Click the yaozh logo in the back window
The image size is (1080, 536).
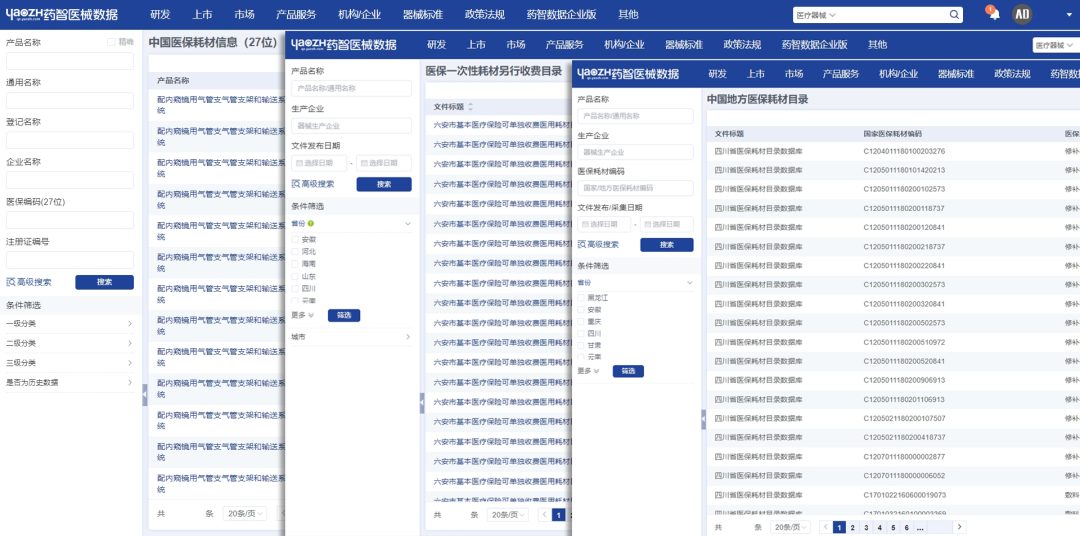[x=61, y=14]
